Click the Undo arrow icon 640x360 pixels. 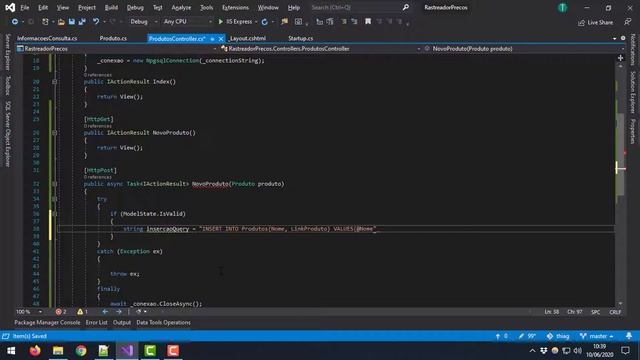click(96, 22)
